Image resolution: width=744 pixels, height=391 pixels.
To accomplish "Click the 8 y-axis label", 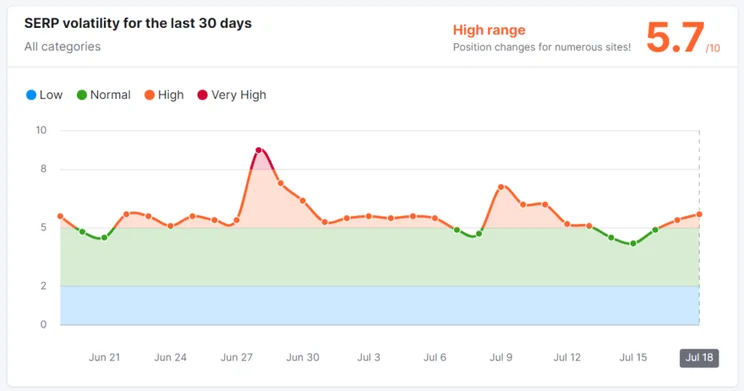I will (x=43, y=169).
